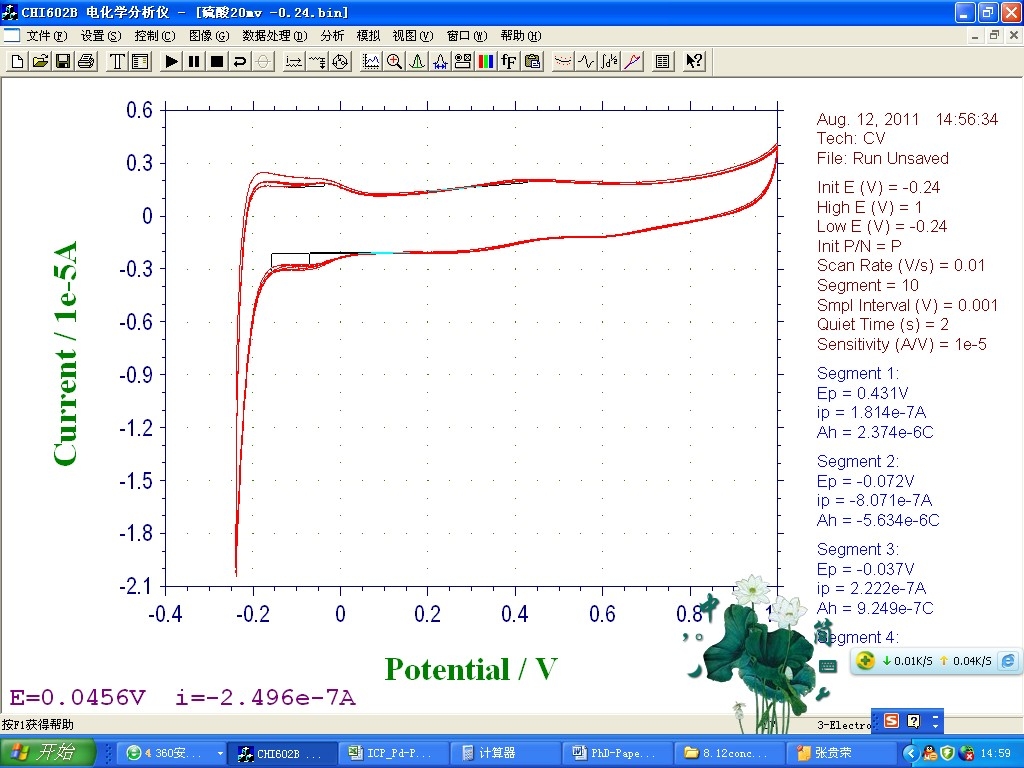
Task: Open the 分析 menu
Action: [x=332, y=35]
